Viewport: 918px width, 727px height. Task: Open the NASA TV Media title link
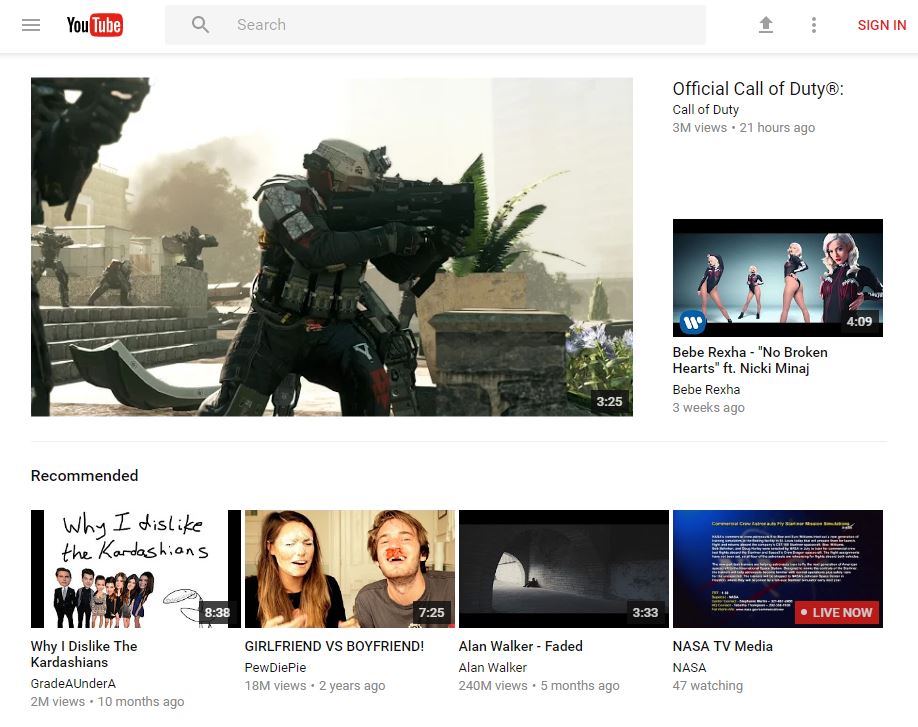tap(722, 646)
